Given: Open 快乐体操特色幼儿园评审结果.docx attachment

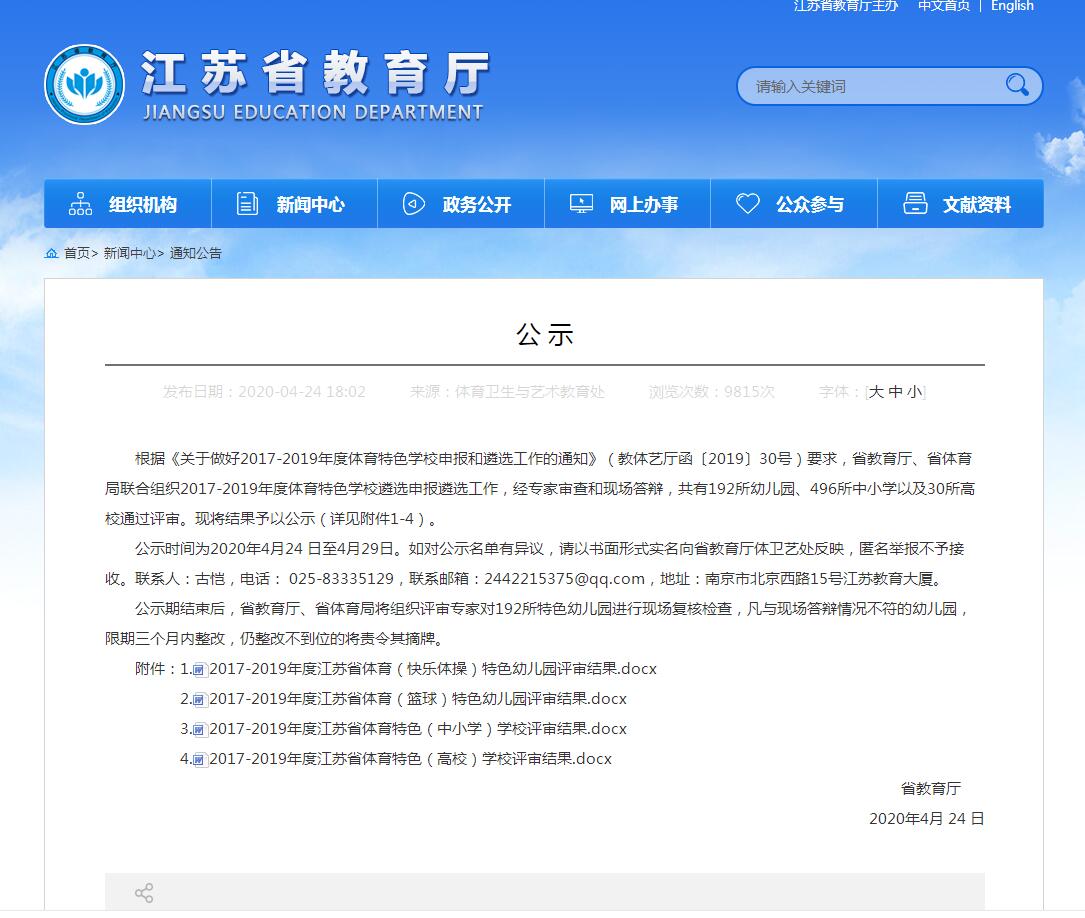Looking at the screenshot, I should click(432, 669).
